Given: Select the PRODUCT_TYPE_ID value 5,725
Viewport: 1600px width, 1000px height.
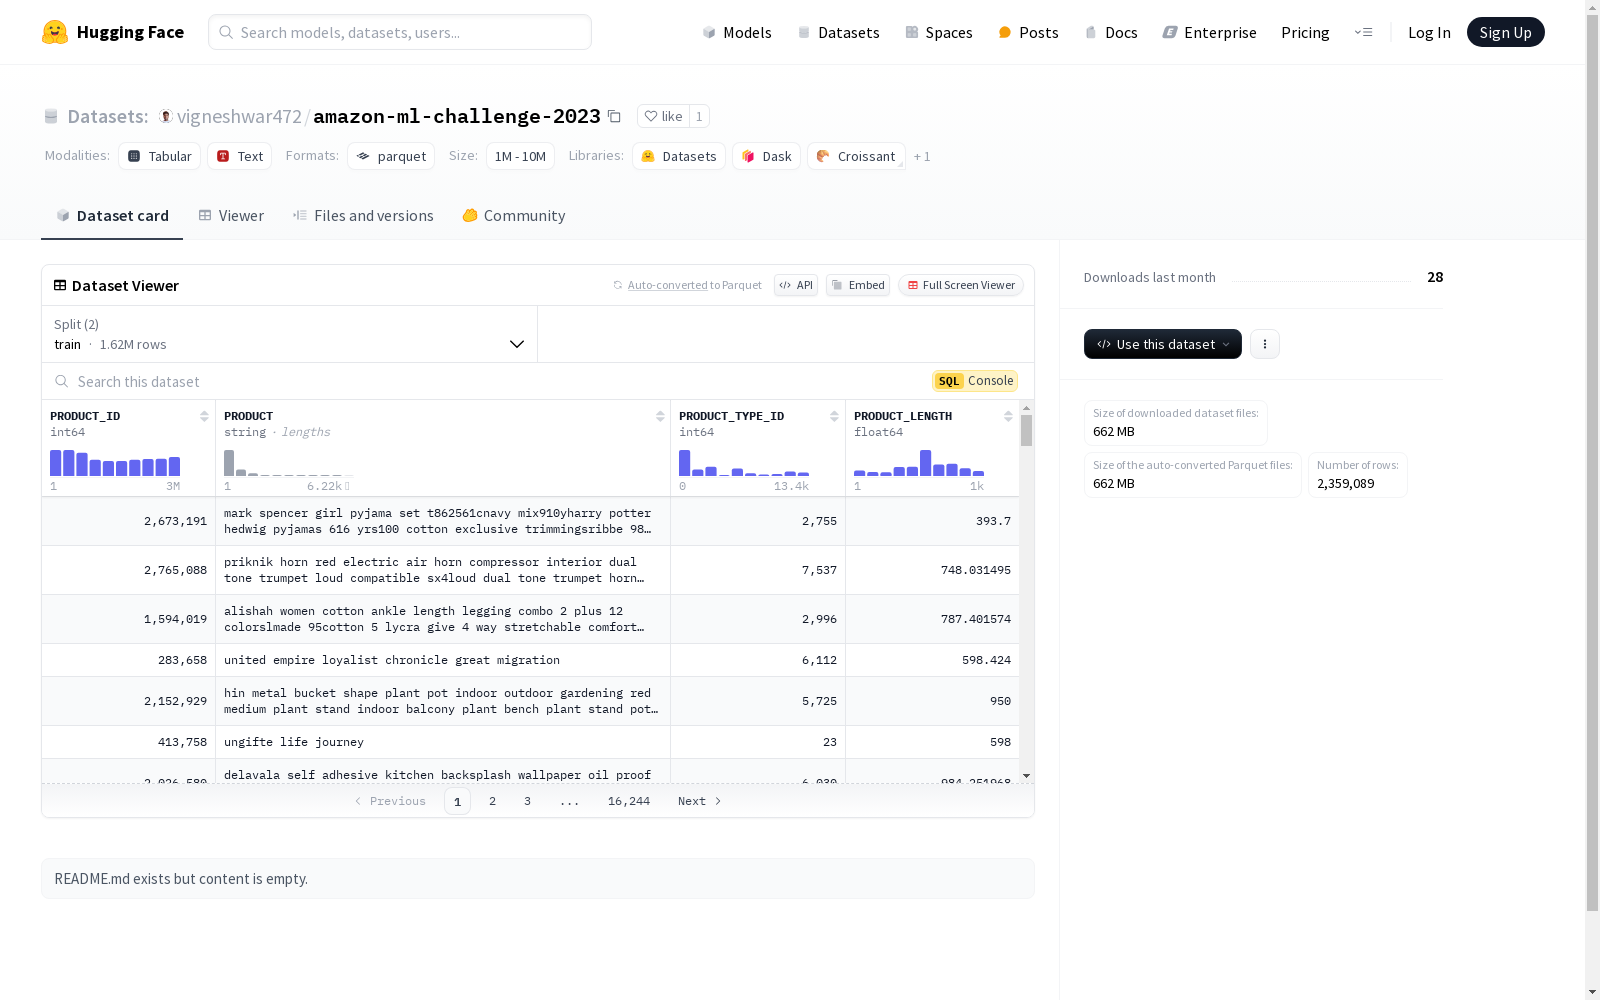Looking at the screenshot, I should [758, 701].
